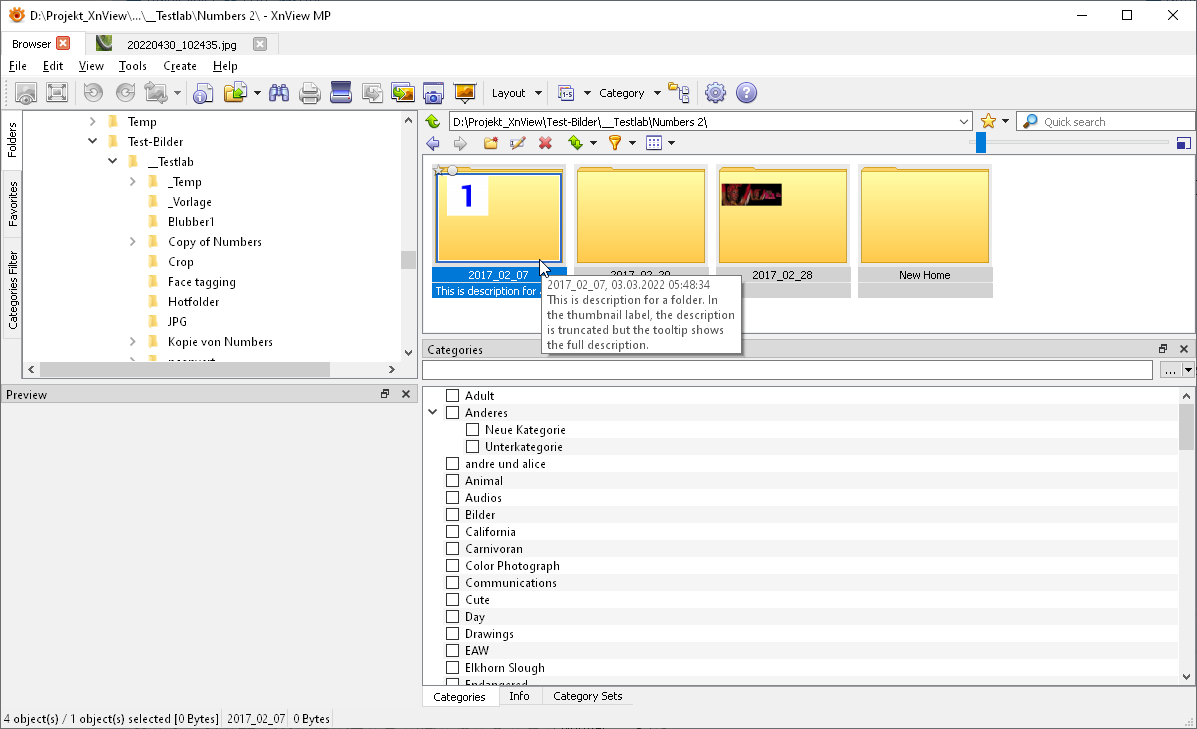The height and width of the screenshot is (729, 1197).
Task: Click the red X delete icon
Action: point(545,143)
